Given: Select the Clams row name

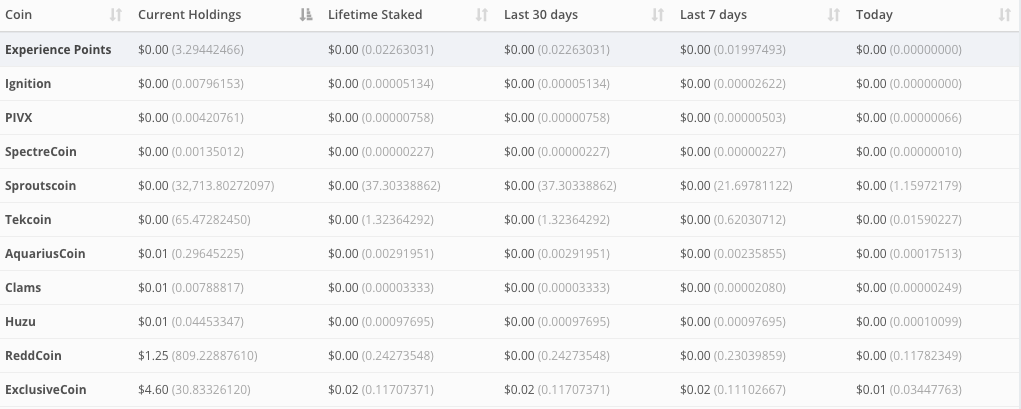Looking at the screenshot, I should click(23, 287).
